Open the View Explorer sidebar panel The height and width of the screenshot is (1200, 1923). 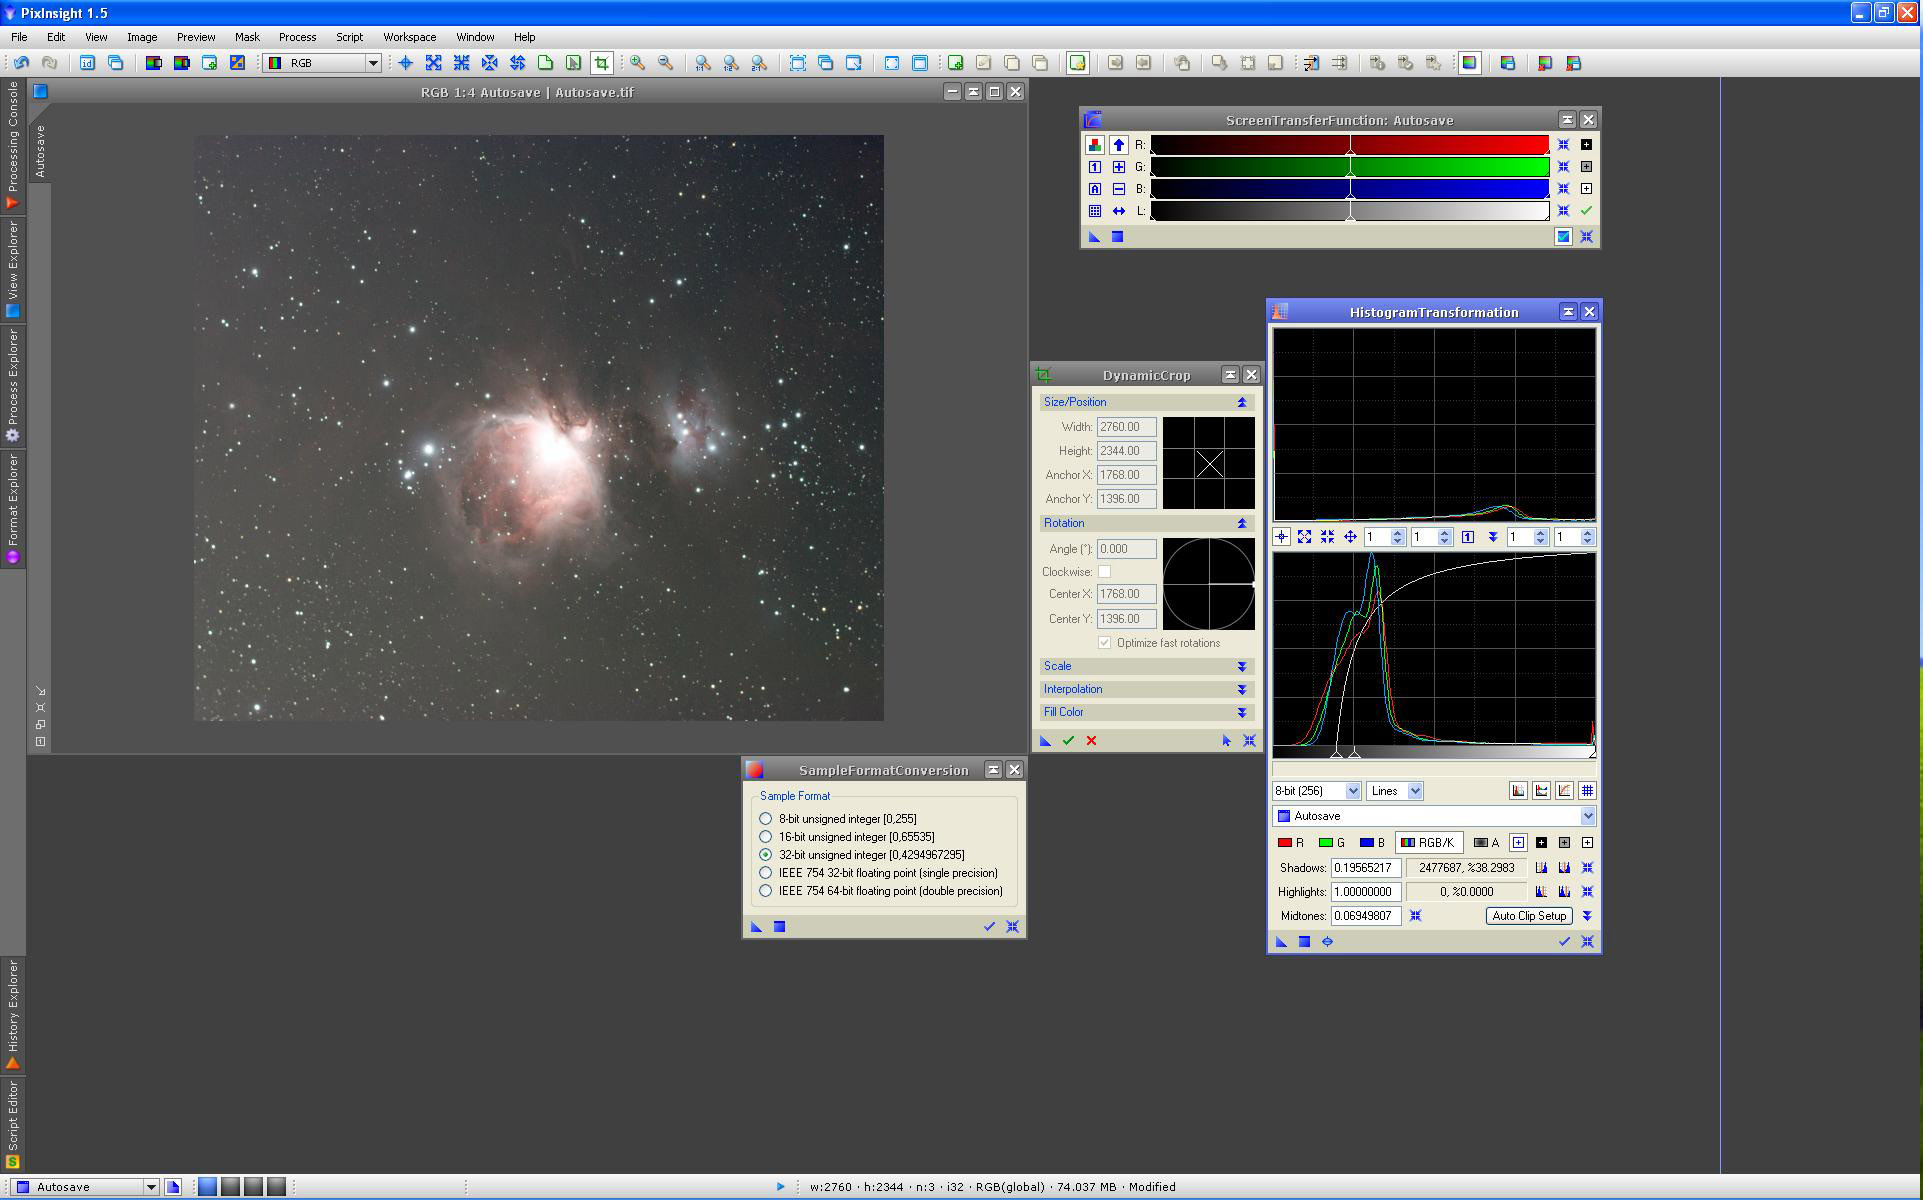(x=13, y=268)
